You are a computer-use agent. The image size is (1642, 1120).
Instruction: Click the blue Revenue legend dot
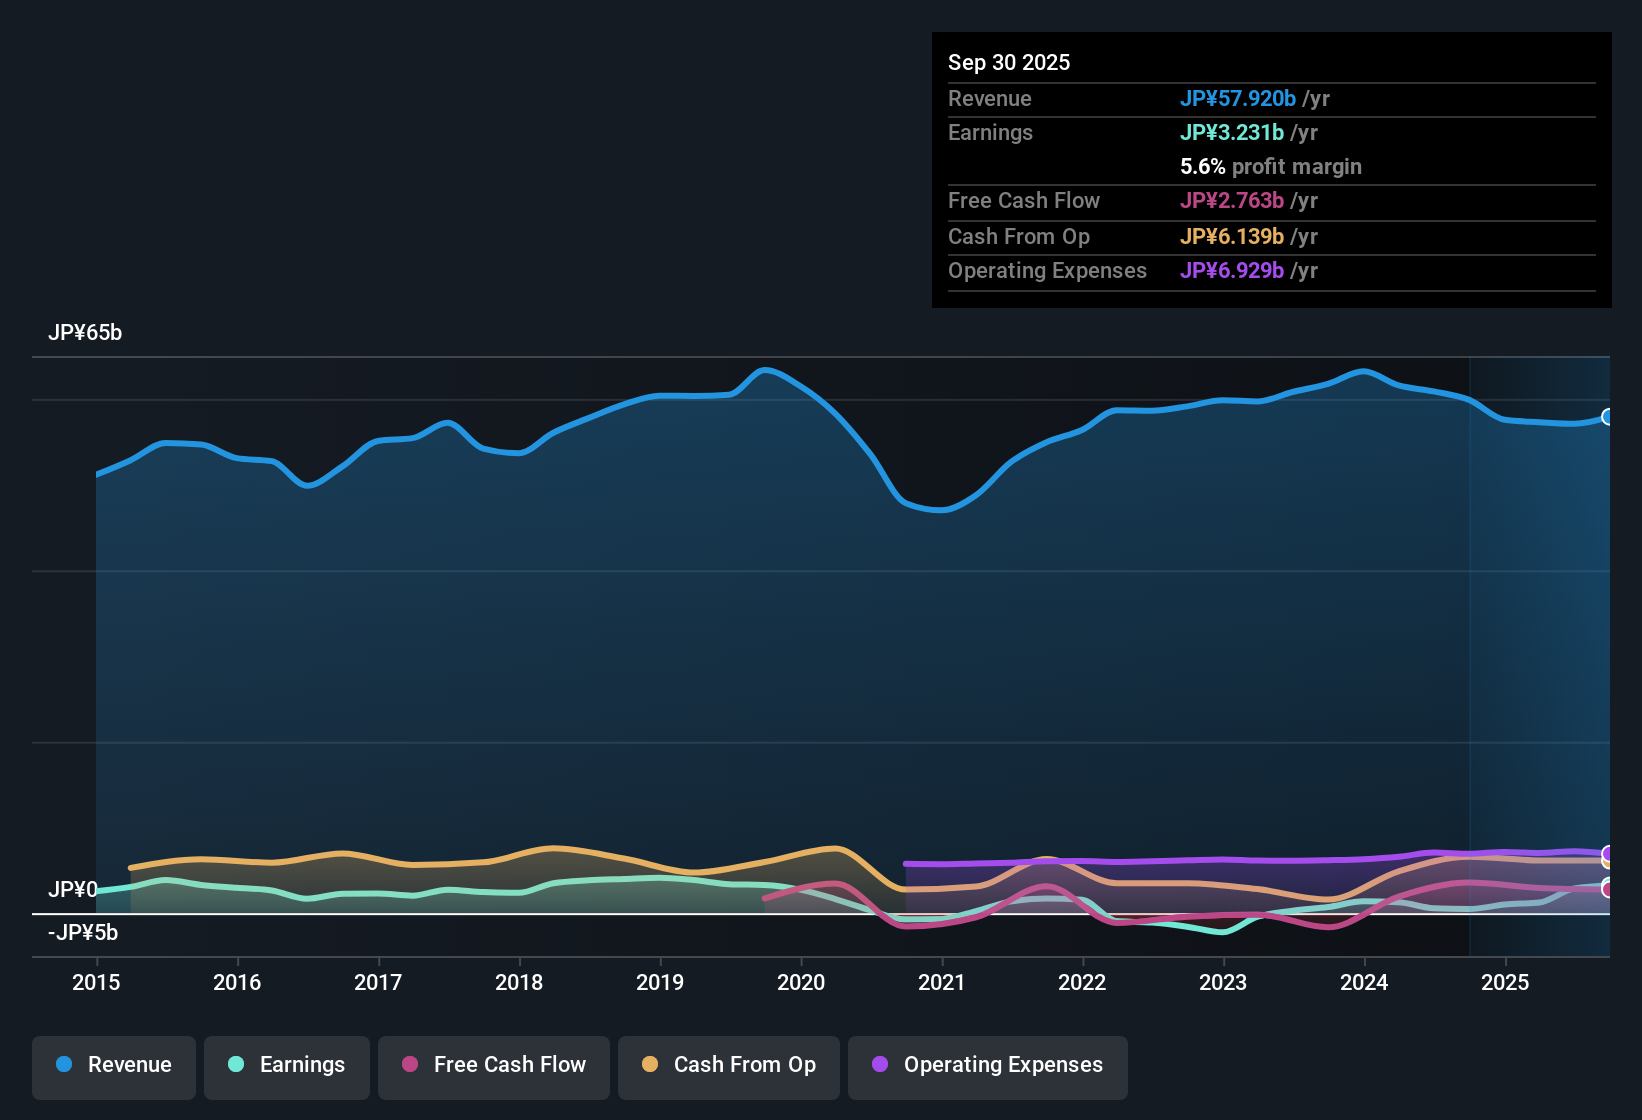pos(64,1065)
